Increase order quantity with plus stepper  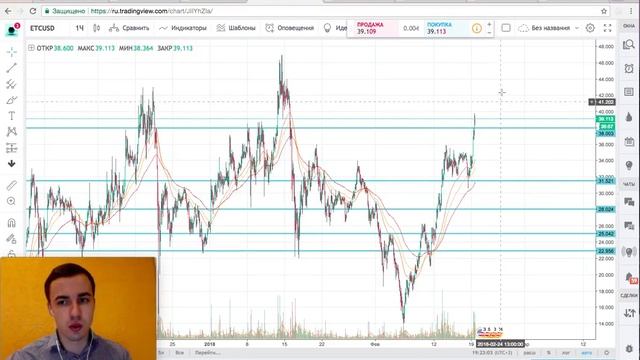coord(489,25)
